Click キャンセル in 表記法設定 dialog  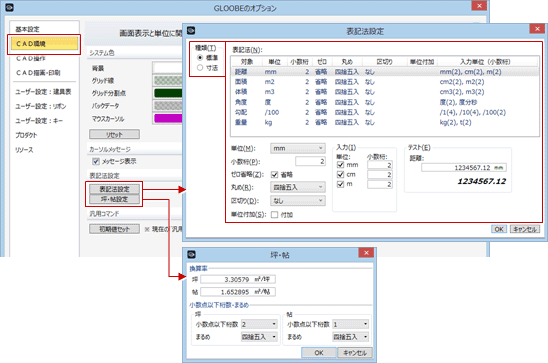click(x=525, y=229)
